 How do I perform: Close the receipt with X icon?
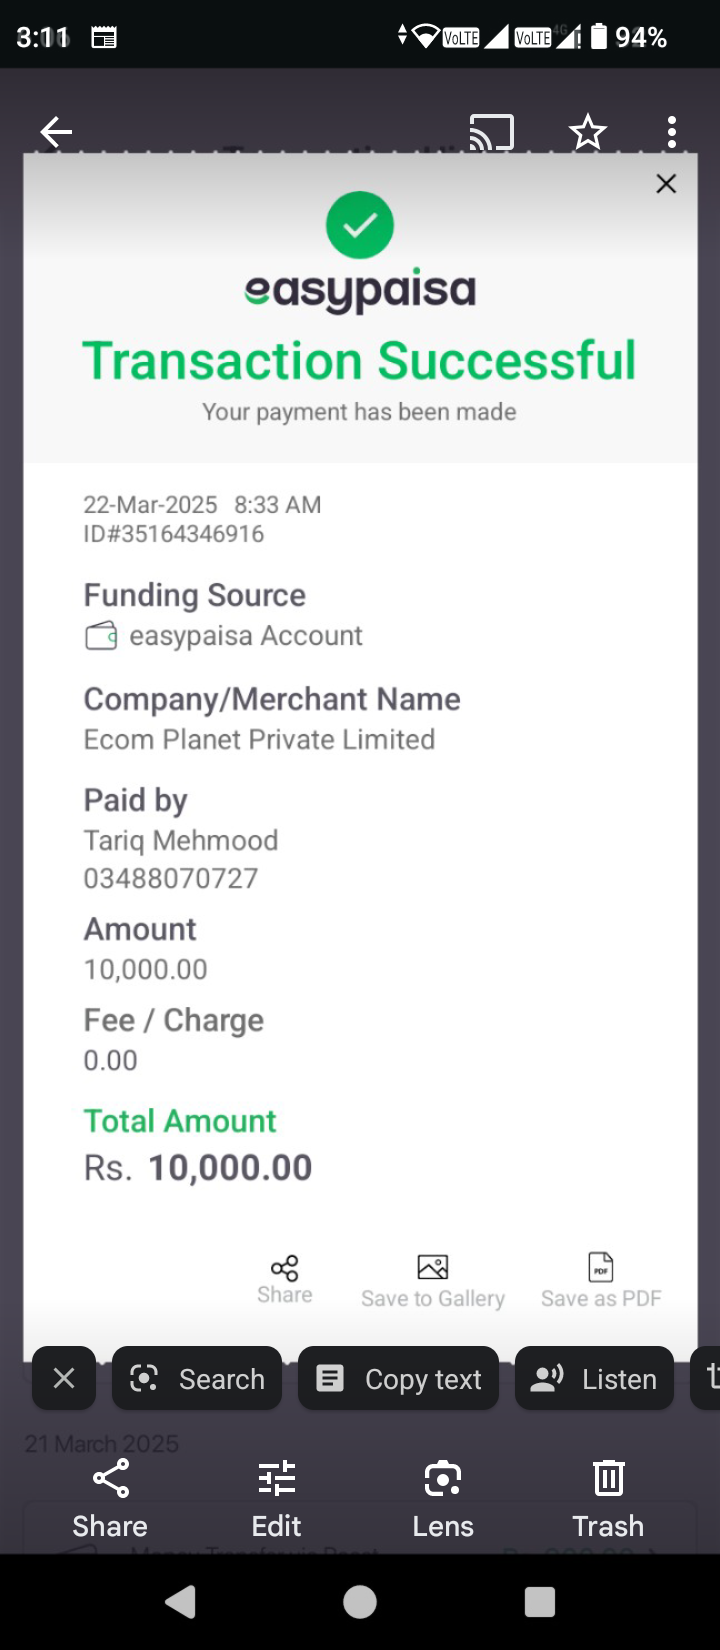[x=666, y=184]
